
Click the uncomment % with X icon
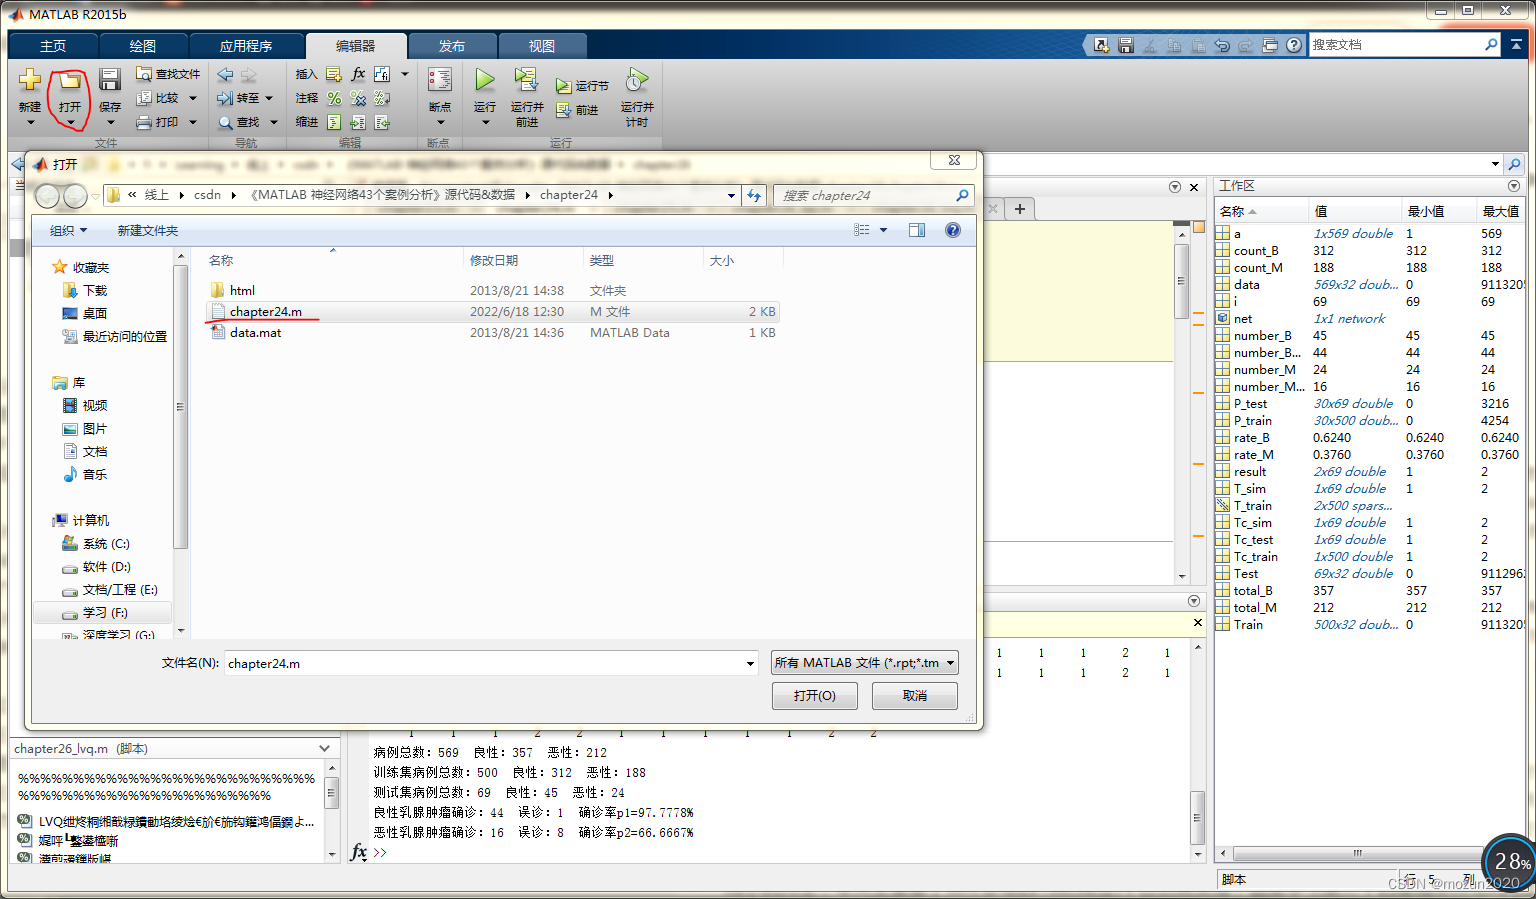click(x=358, y=98)
